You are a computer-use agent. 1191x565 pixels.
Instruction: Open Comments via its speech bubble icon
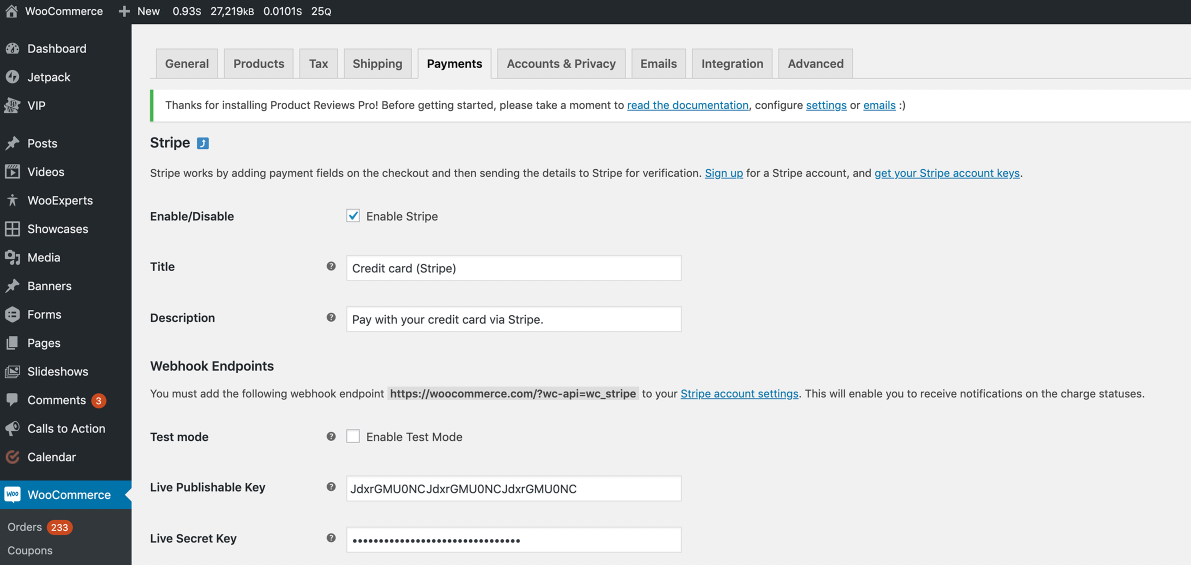pyautogui.click(x=12, y=400)
